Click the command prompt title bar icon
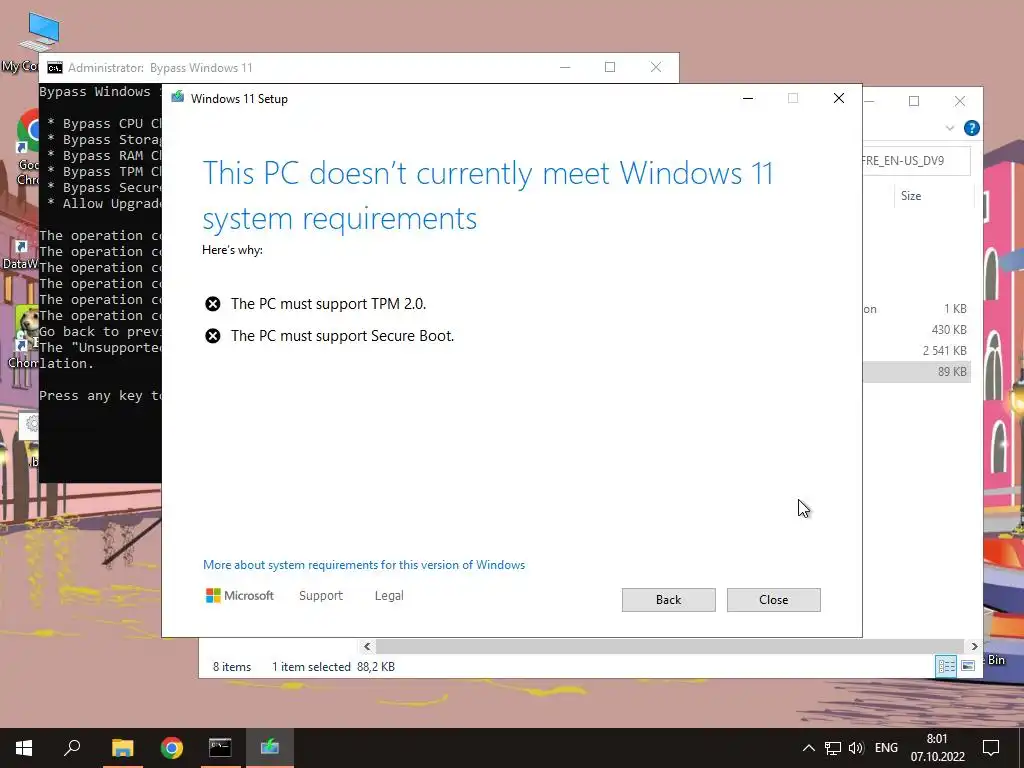1024x768 pixels. click(55, 68)
